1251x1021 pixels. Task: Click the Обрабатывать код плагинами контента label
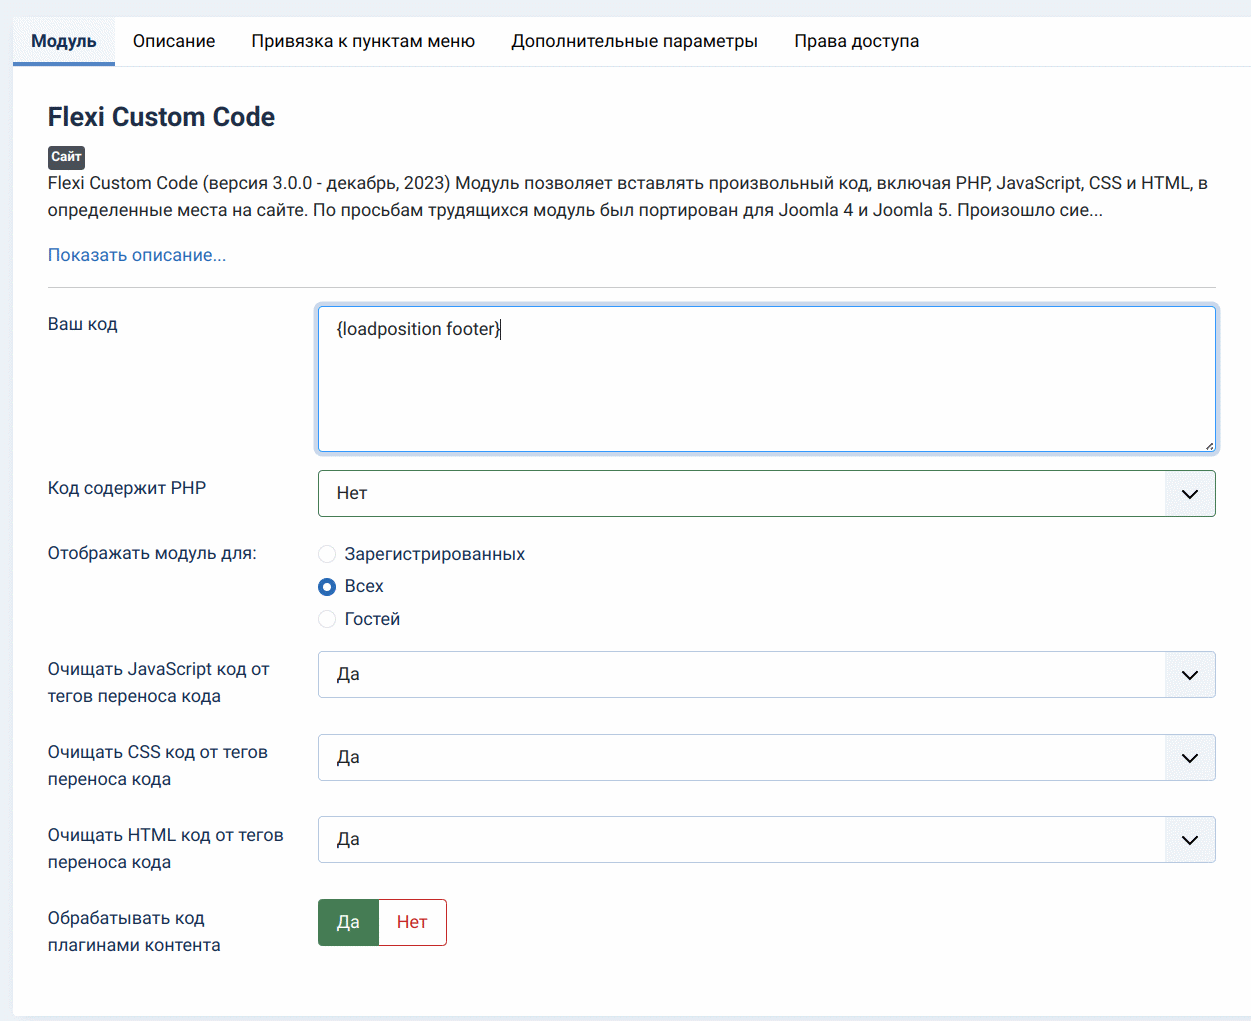tap(134, 931)
